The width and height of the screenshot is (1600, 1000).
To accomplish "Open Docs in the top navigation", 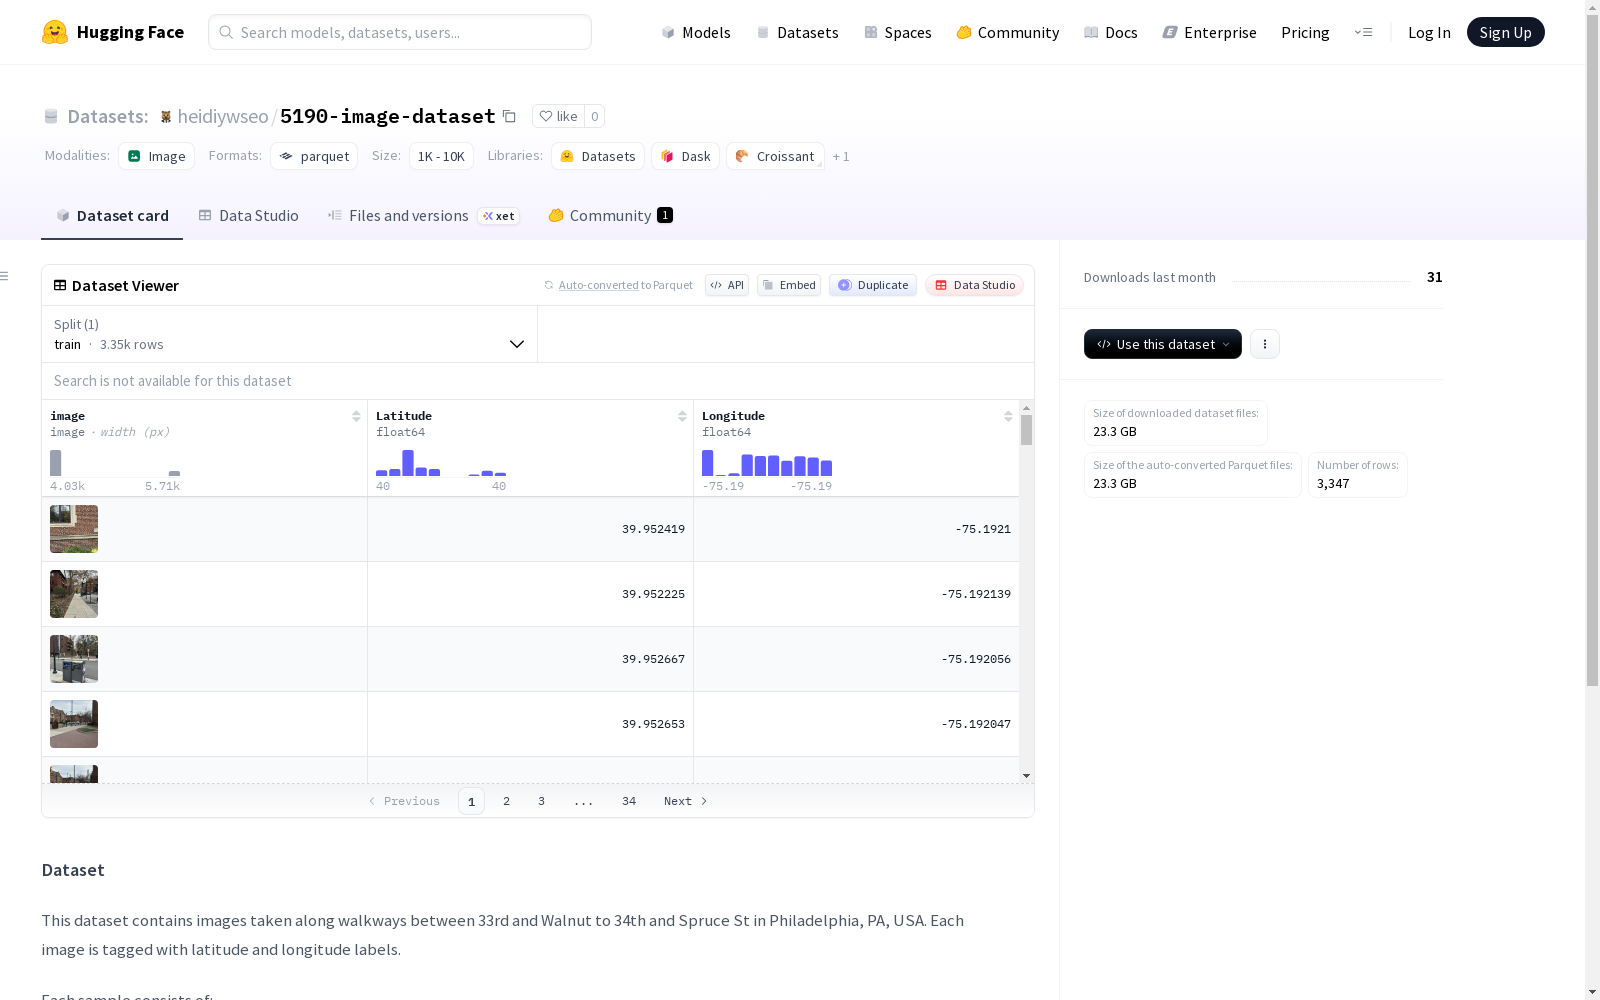I will pos(1111,32).
